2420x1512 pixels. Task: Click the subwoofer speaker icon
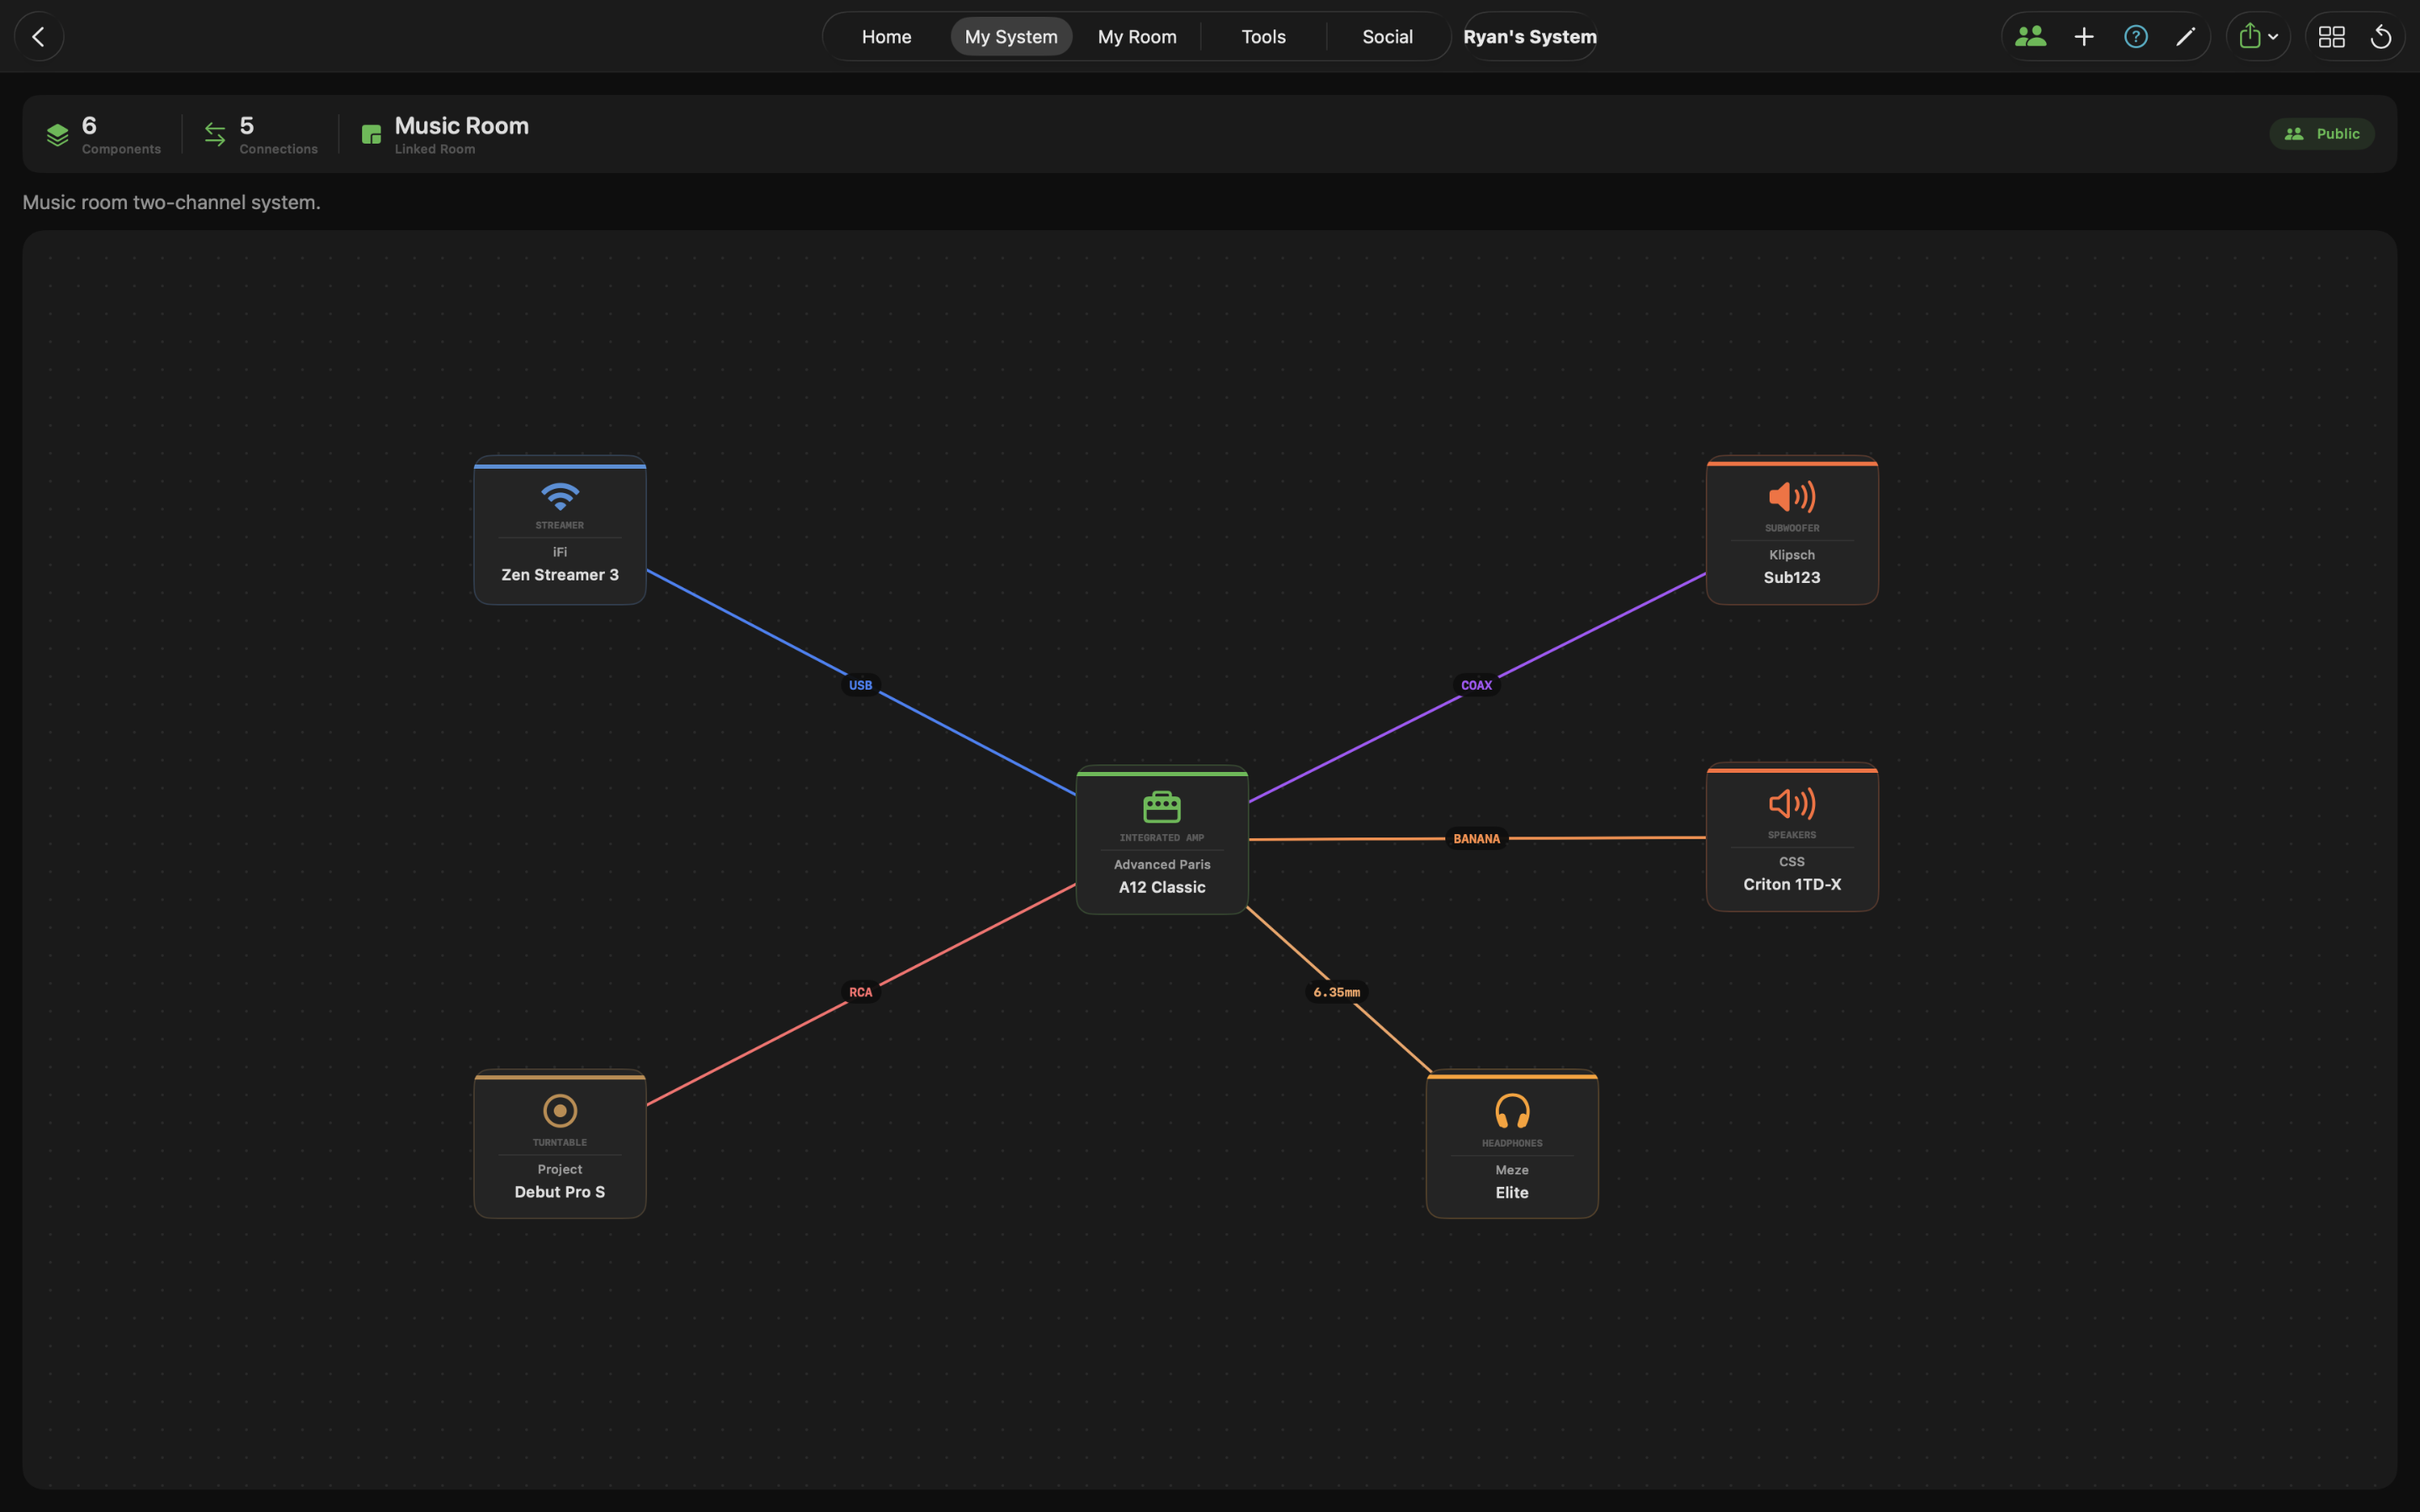(1791, 497)
